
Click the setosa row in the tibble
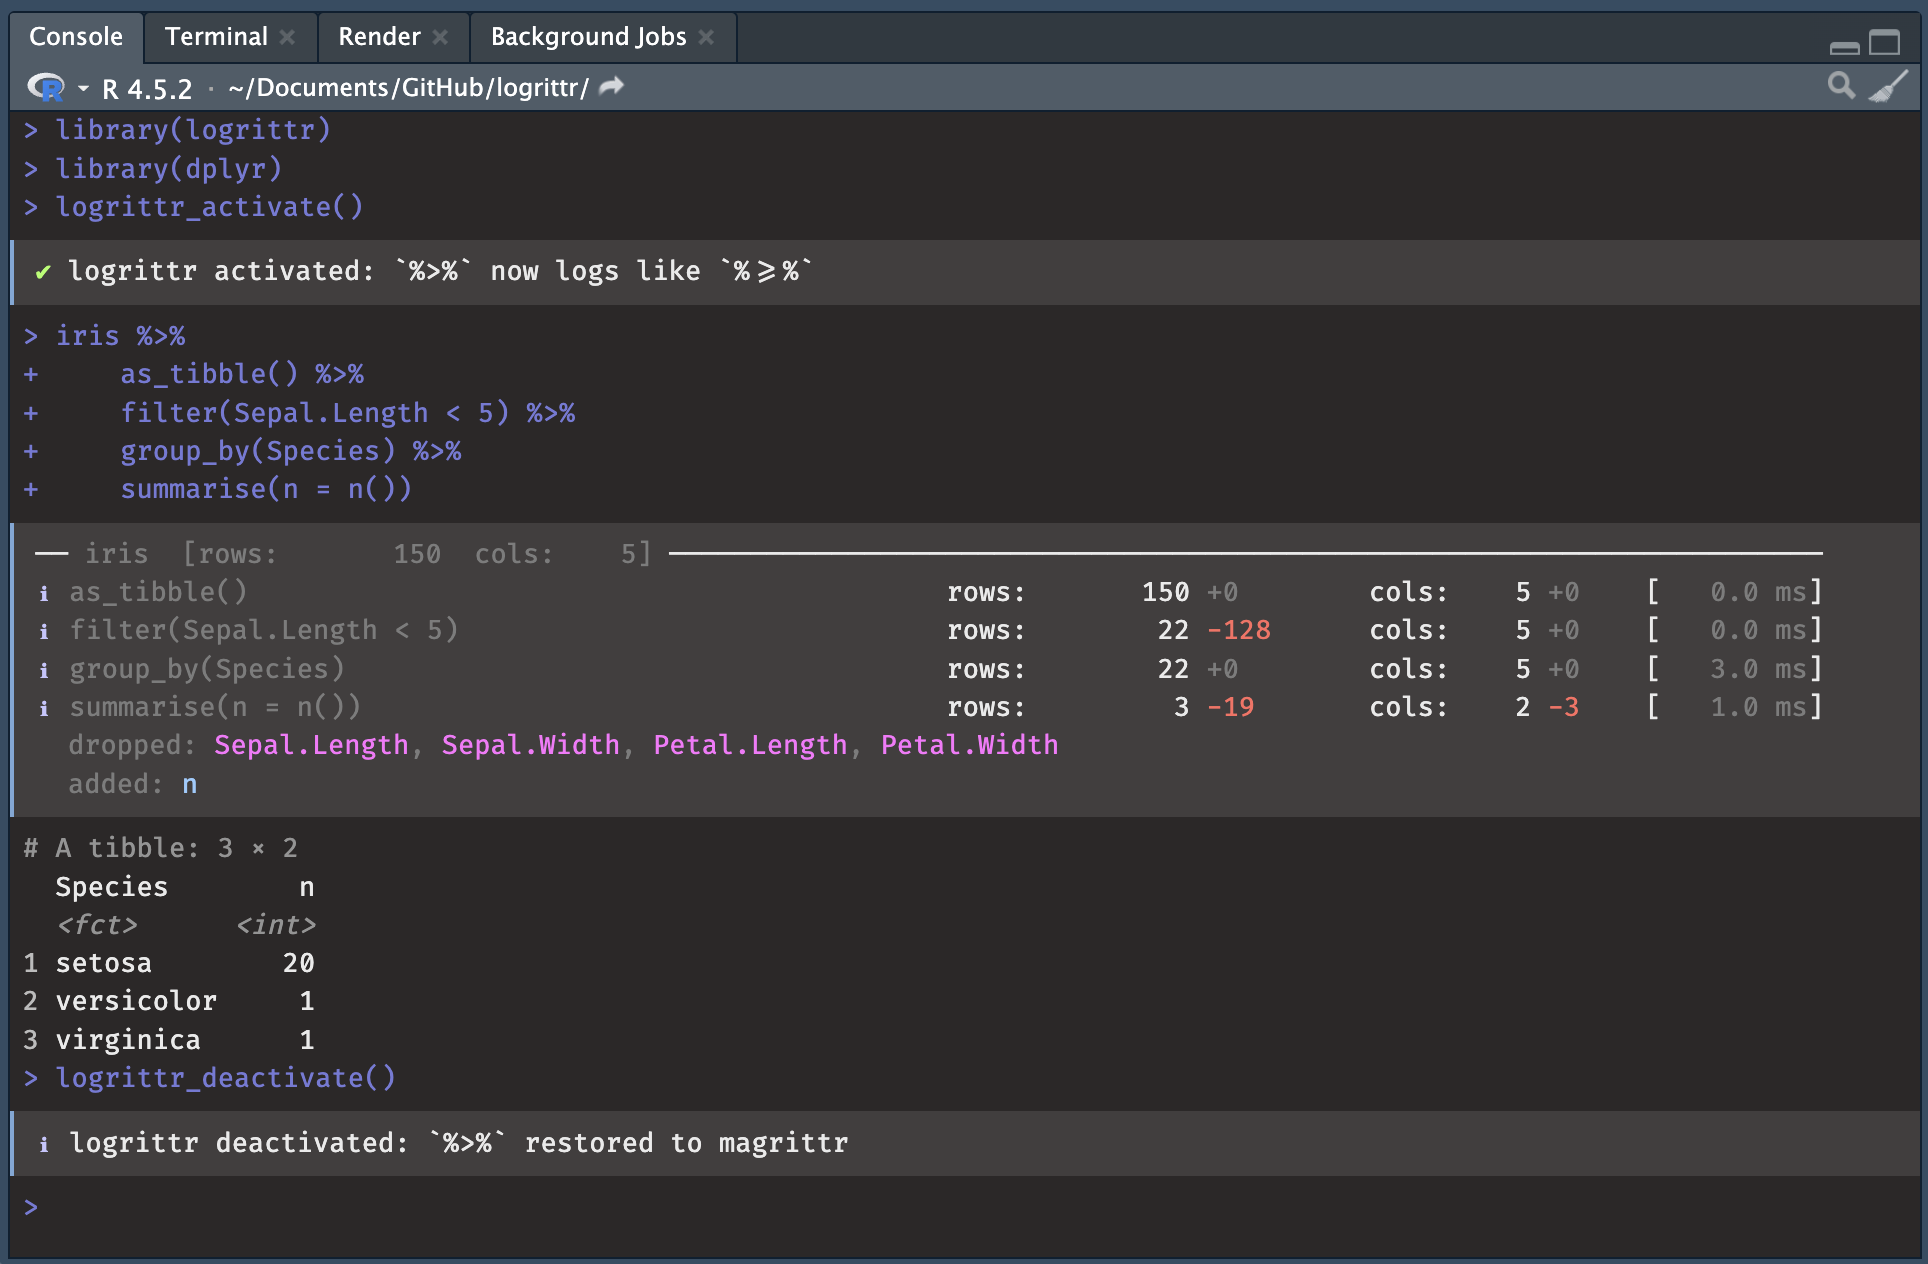tap(169, 963)
